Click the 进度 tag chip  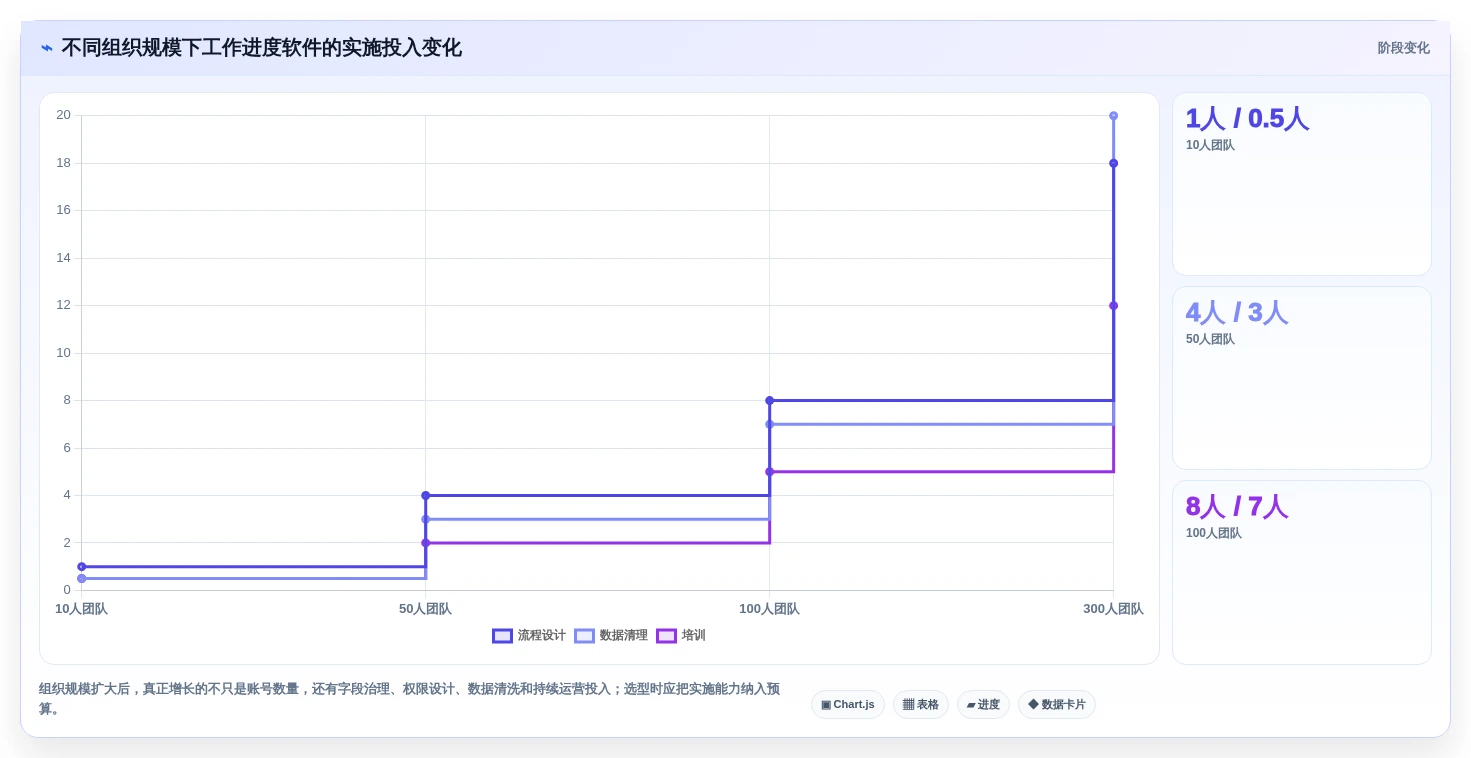pyautogui.click(x=983, y=705)
